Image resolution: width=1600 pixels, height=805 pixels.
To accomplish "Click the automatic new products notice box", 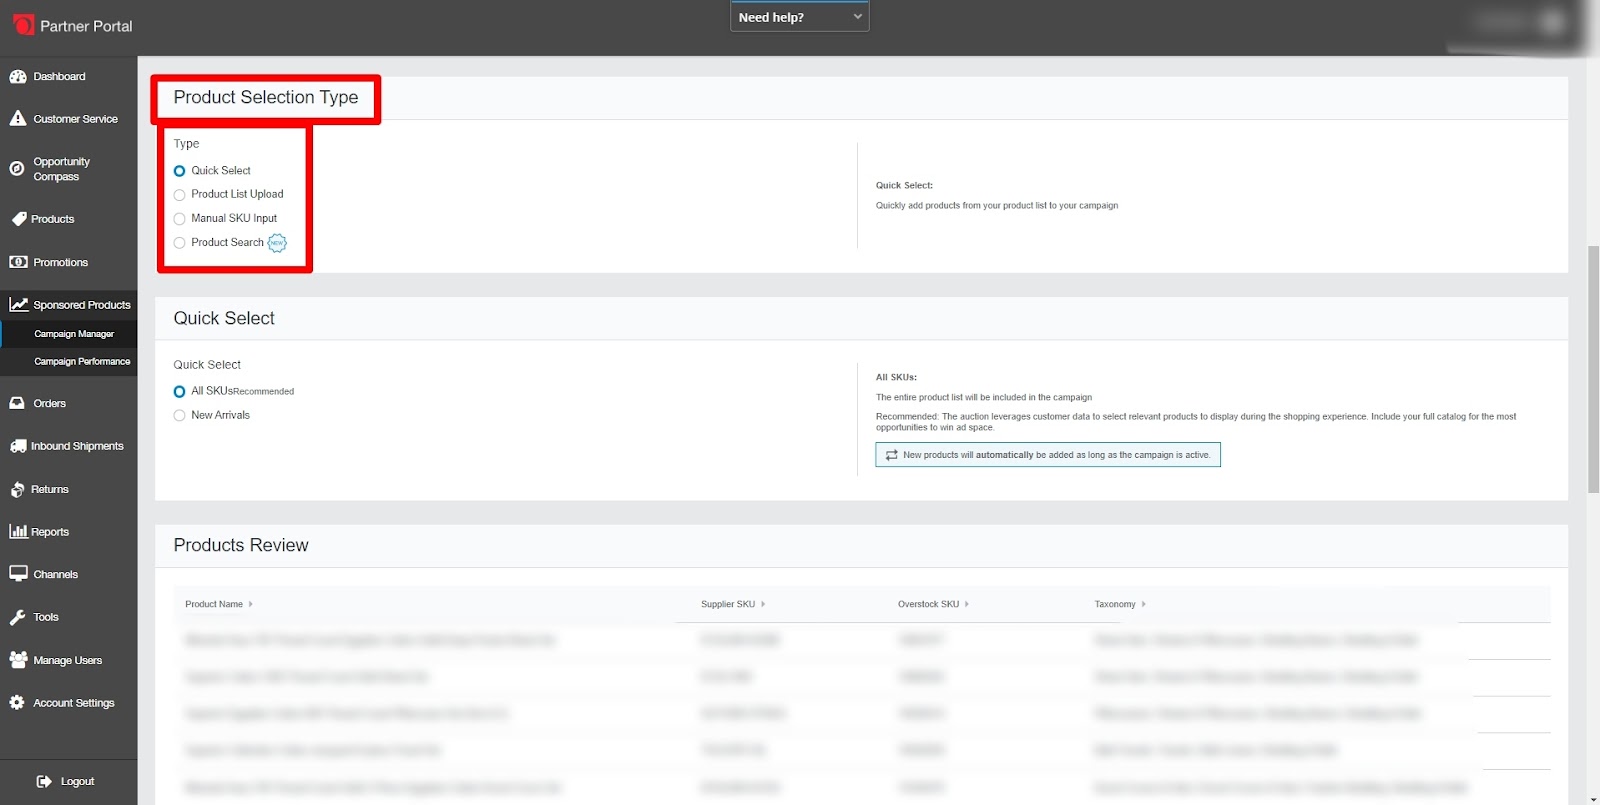I will [1048, 455].
